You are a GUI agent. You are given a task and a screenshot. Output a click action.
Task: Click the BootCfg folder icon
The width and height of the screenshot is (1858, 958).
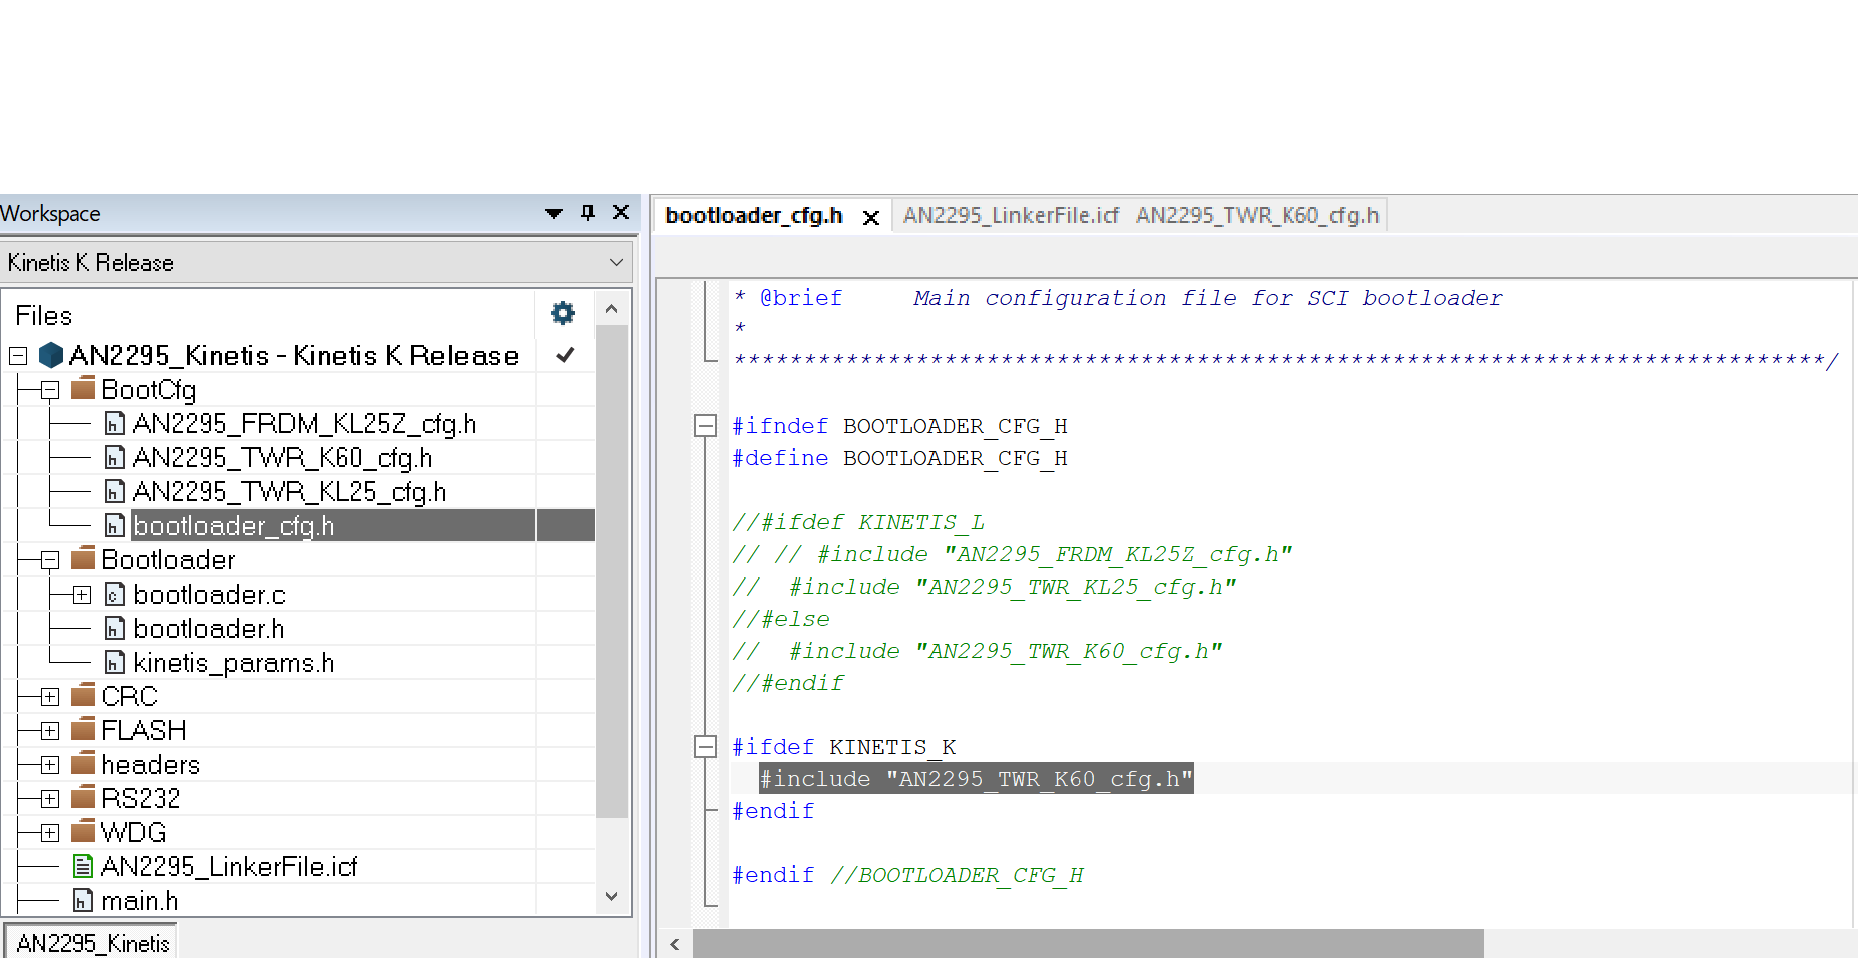click(x=83, y=389)
